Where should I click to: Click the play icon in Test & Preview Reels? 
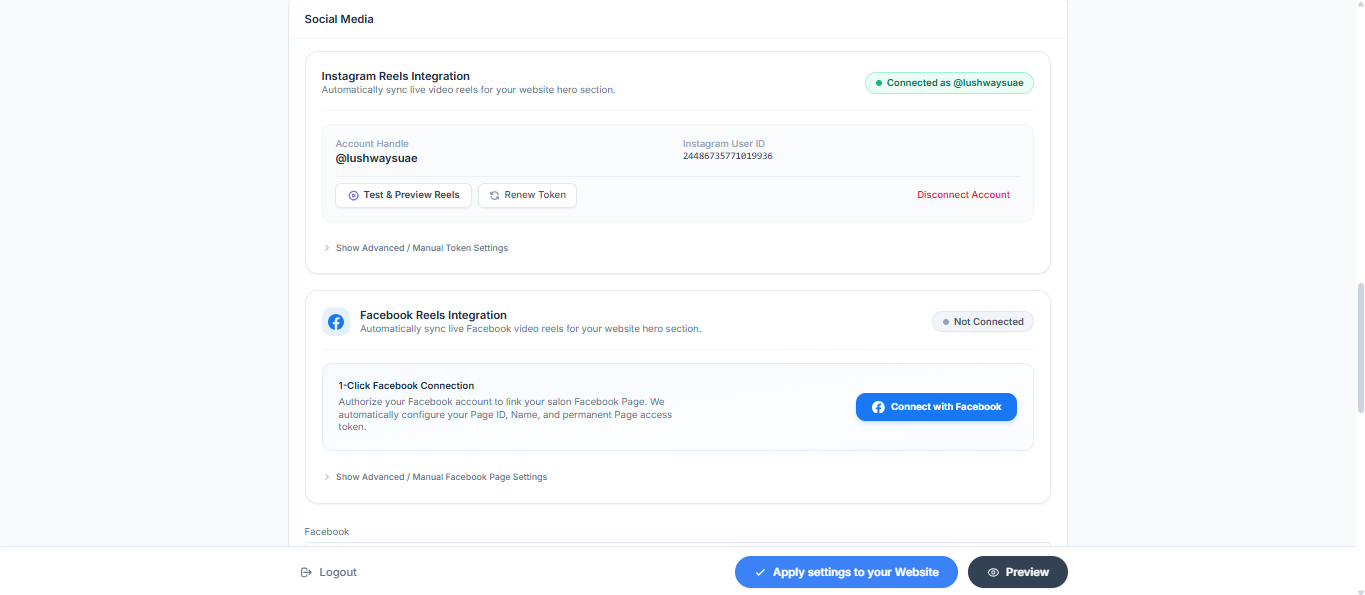pos(353,195)
